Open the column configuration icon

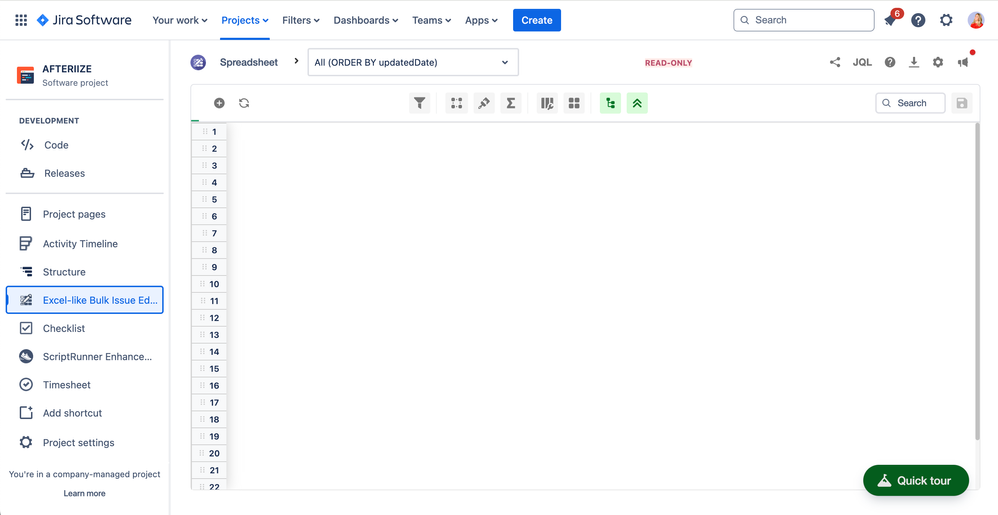point(547,103)
